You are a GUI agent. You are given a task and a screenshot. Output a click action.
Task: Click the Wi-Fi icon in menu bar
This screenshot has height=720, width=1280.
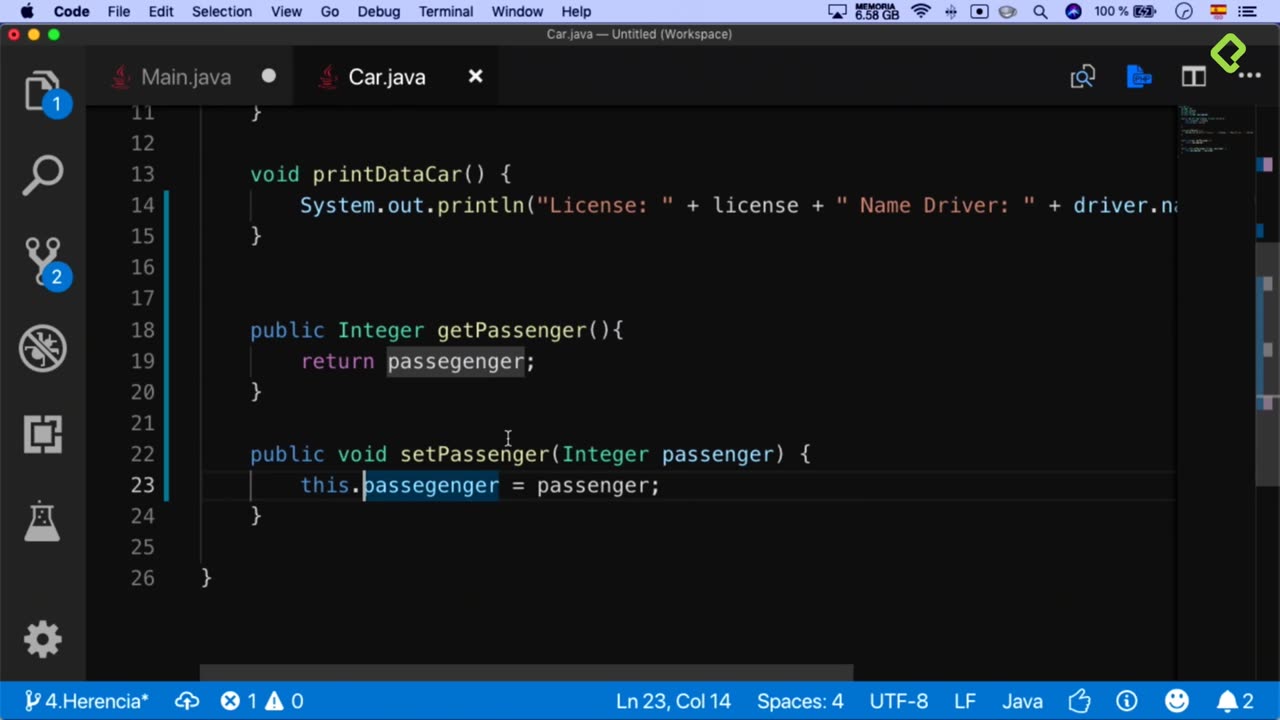(921, 11)
